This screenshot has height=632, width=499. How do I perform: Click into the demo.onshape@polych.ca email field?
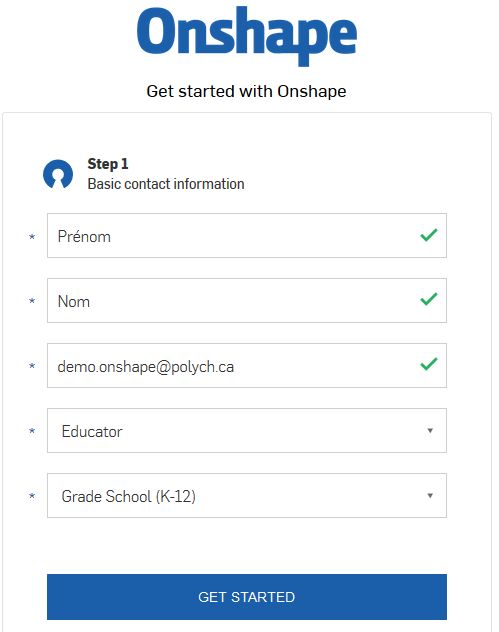point(247,366)
